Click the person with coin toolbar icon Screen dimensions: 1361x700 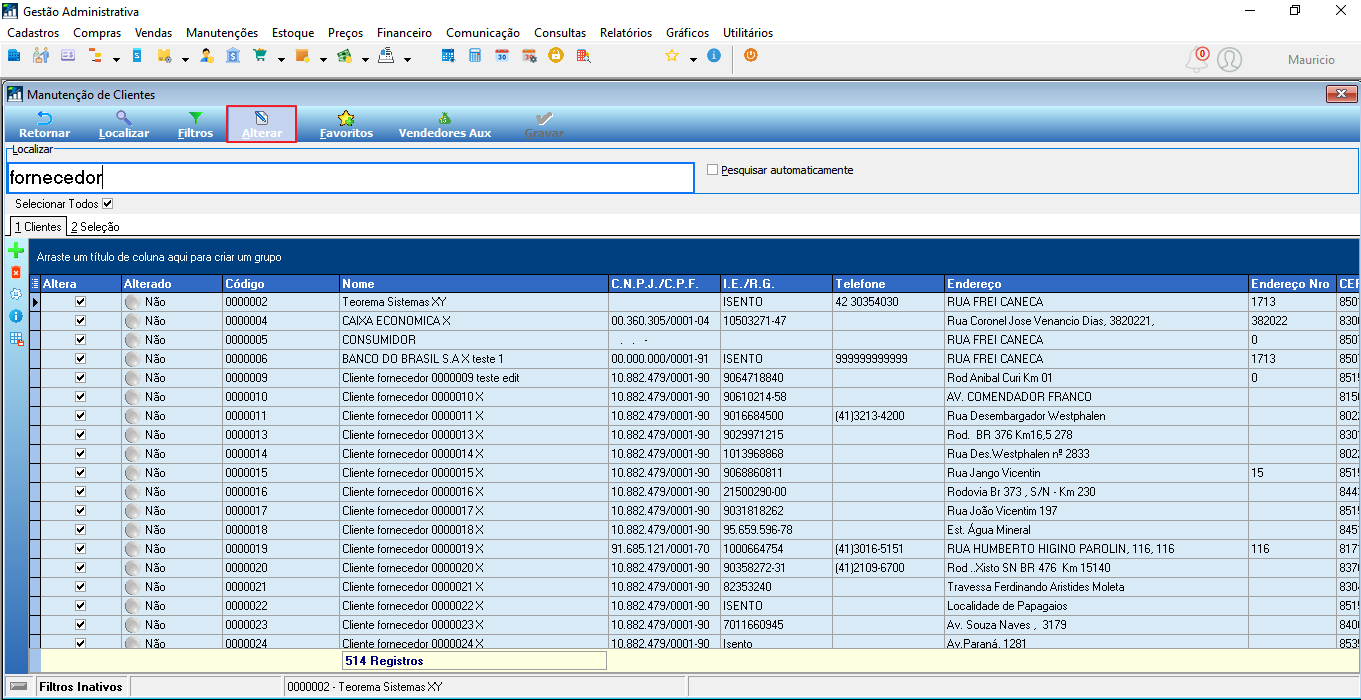207,56
